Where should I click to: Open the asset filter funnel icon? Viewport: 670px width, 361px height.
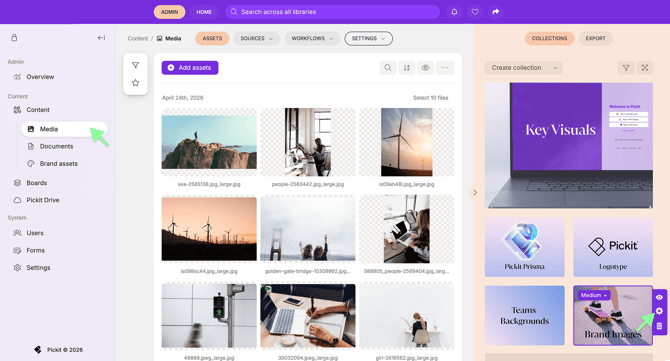click(135, 65)
